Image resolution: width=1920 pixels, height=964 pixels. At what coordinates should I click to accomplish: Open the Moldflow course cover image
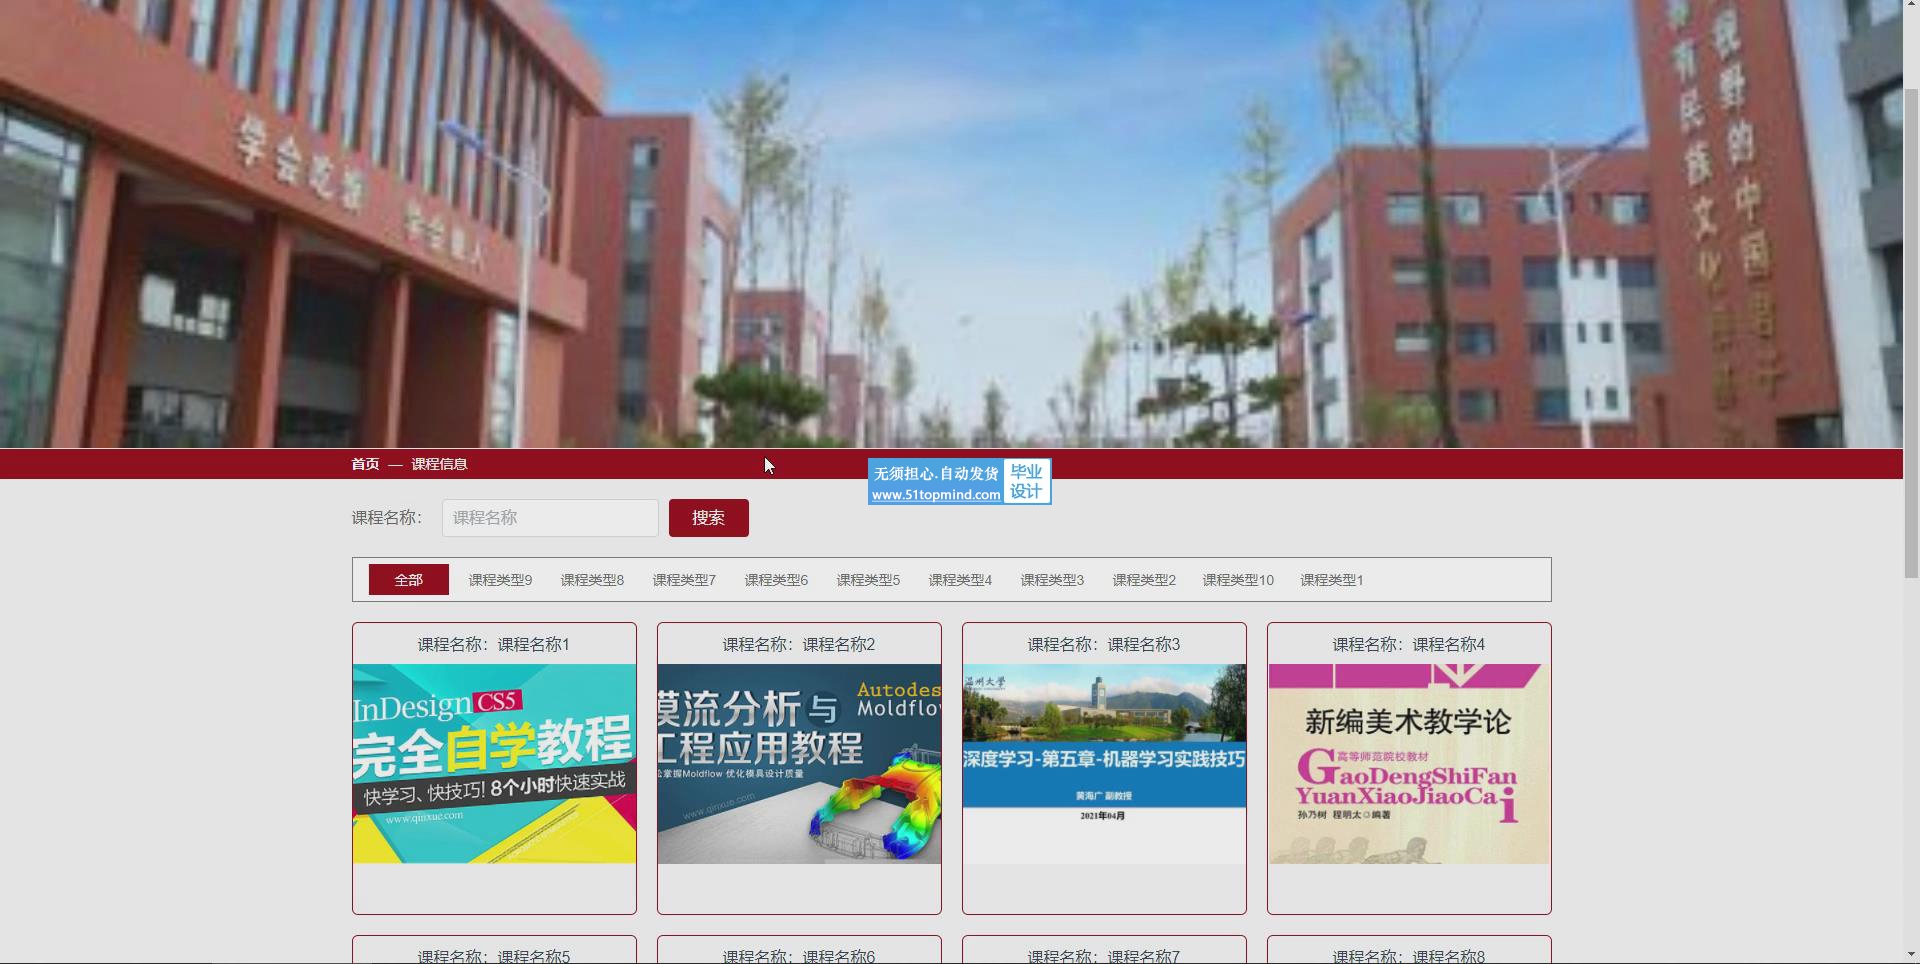pyautogui.click(x=799, y=763)
